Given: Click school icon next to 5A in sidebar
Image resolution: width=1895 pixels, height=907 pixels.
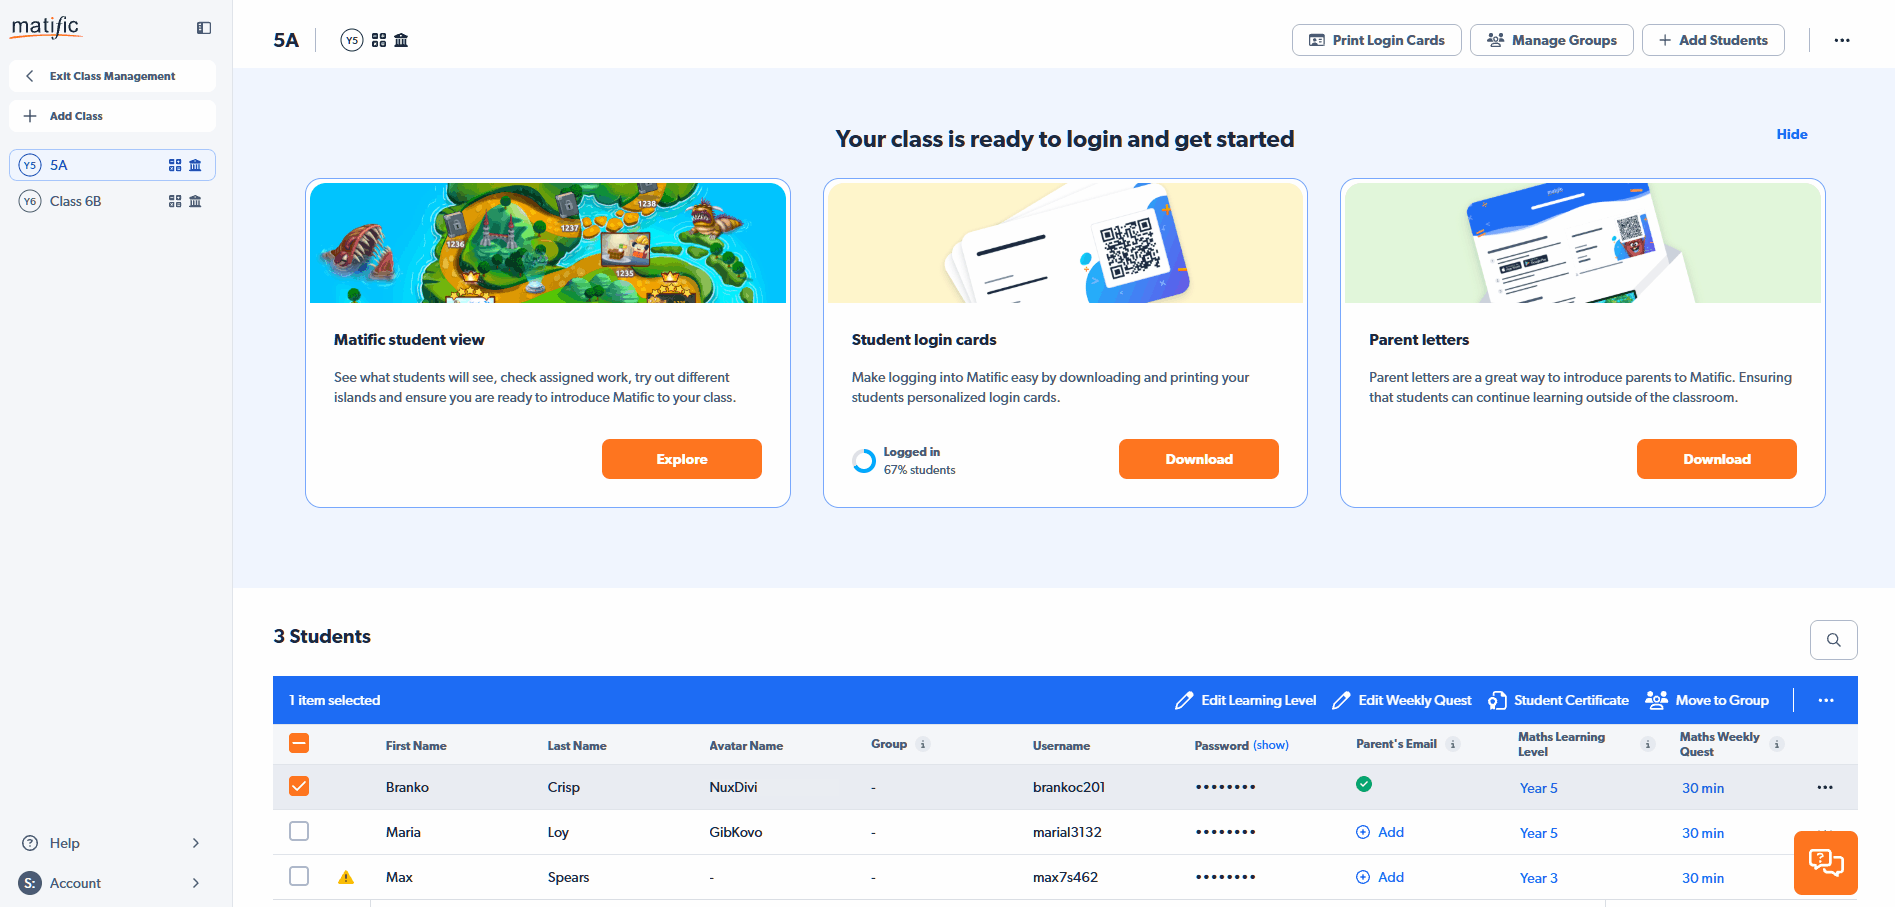Looking at the screenshot, I should 195,165.
